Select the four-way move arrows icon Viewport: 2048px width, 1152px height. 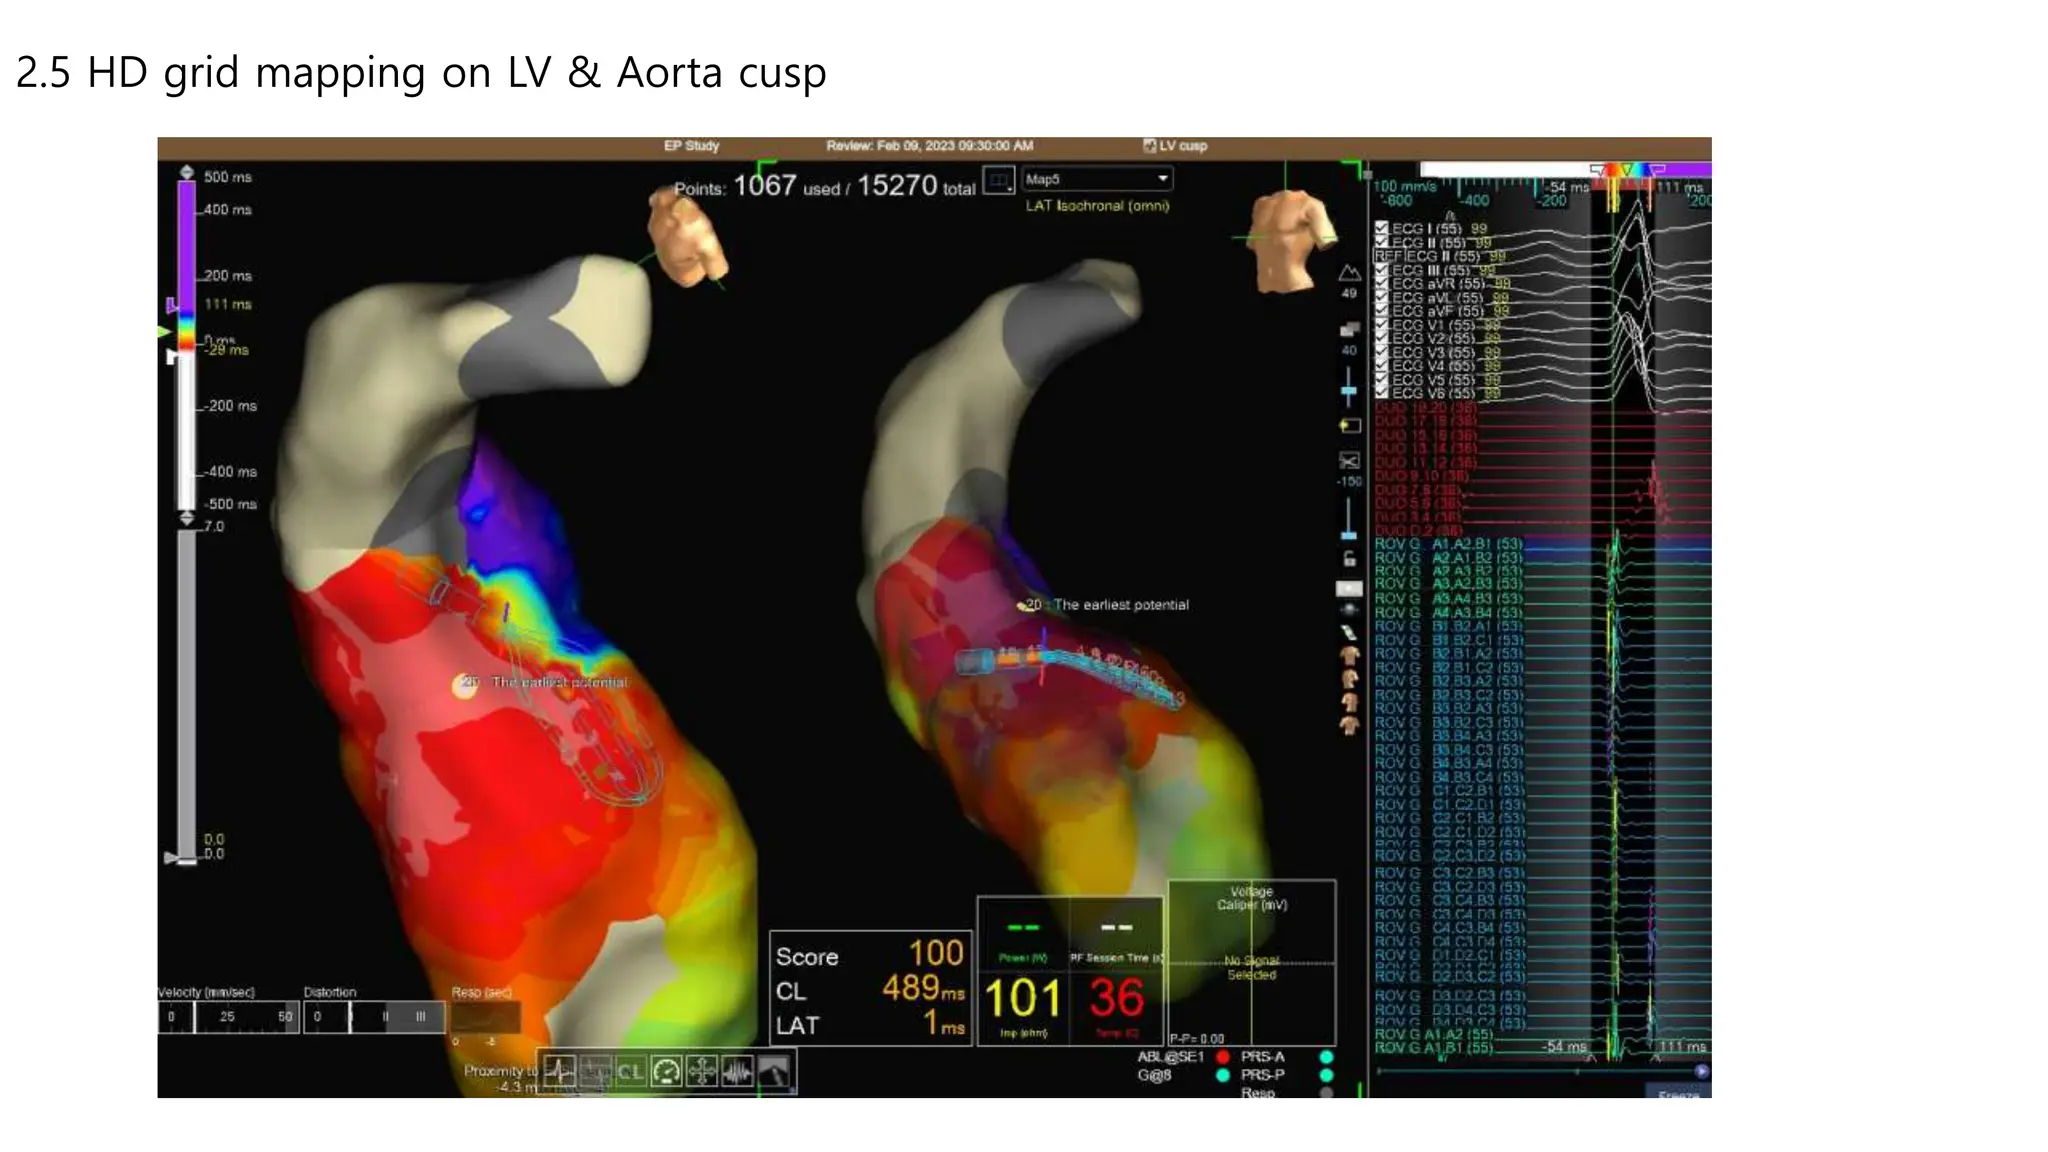pyautogui.click(x=702, y=1072)
